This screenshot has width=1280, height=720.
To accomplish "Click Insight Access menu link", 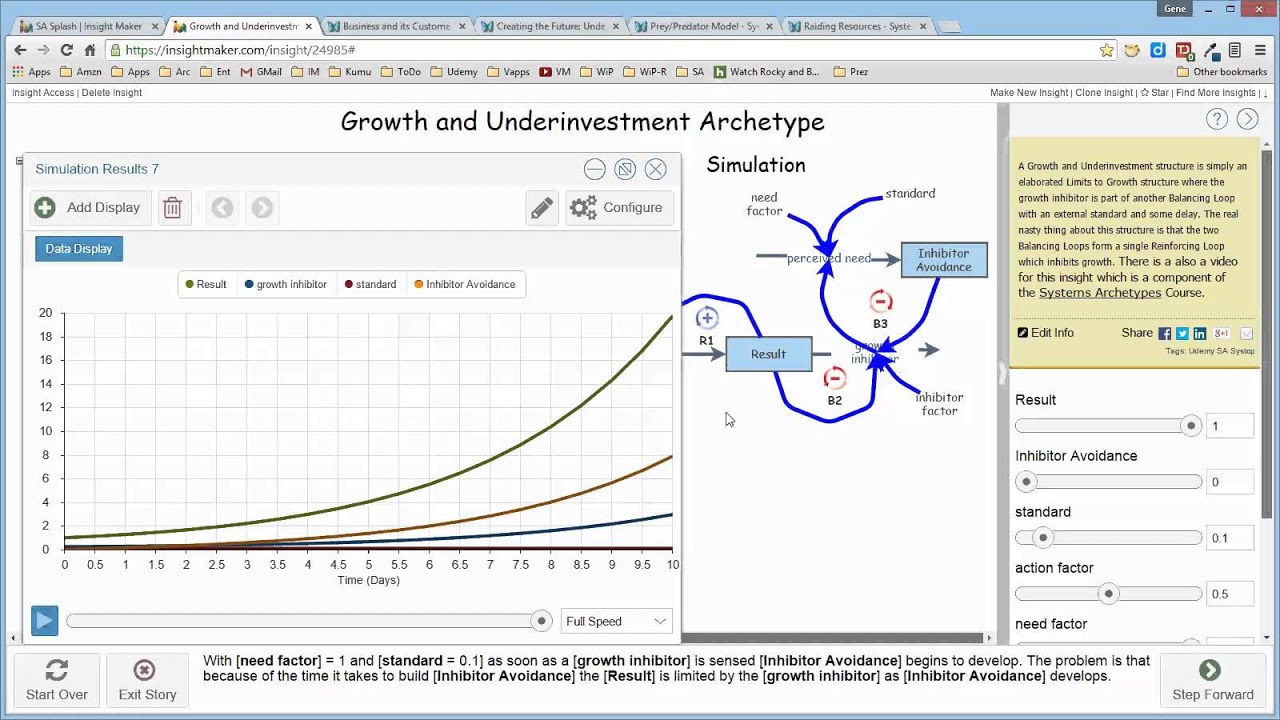I will coord(43,93).
